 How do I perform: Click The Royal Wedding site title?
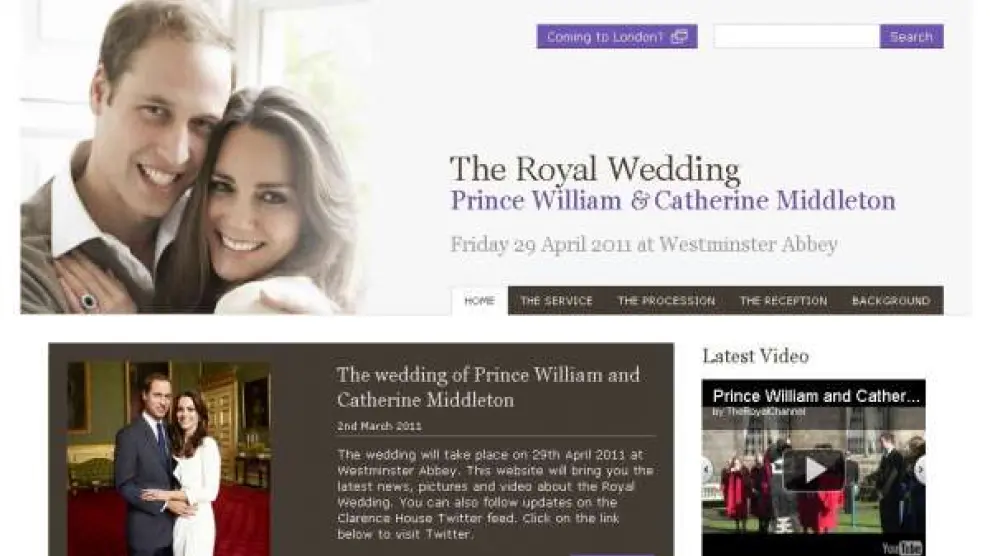coord(595,169)
